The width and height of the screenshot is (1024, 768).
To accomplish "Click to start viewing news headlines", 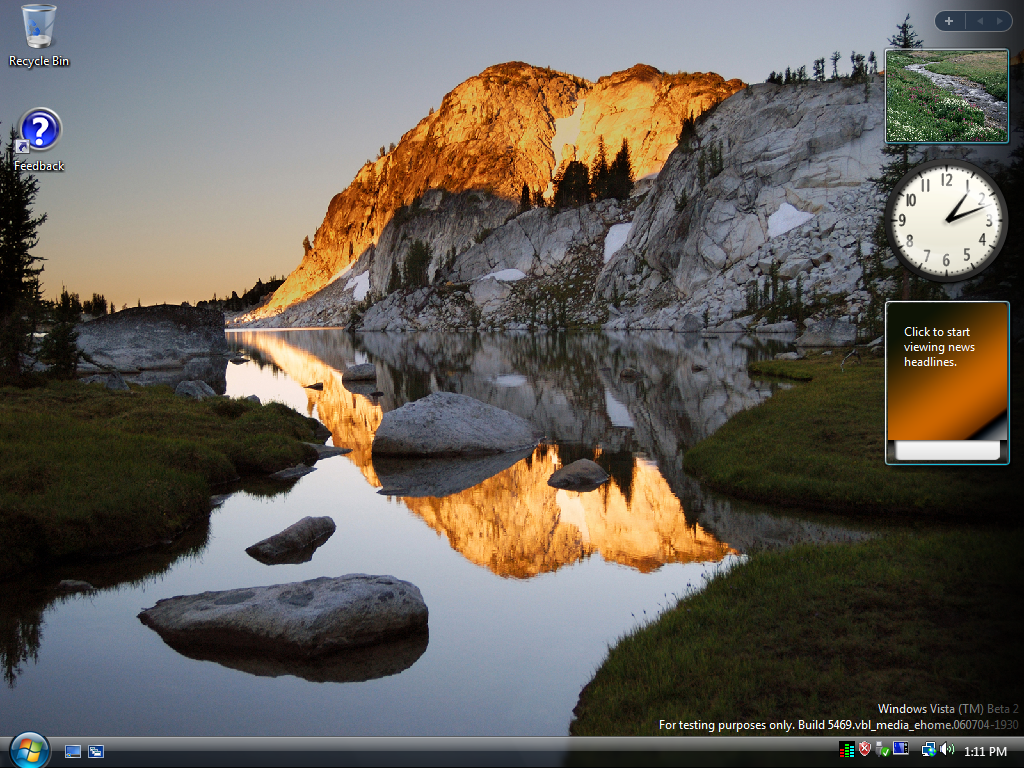I will [939, 347].
